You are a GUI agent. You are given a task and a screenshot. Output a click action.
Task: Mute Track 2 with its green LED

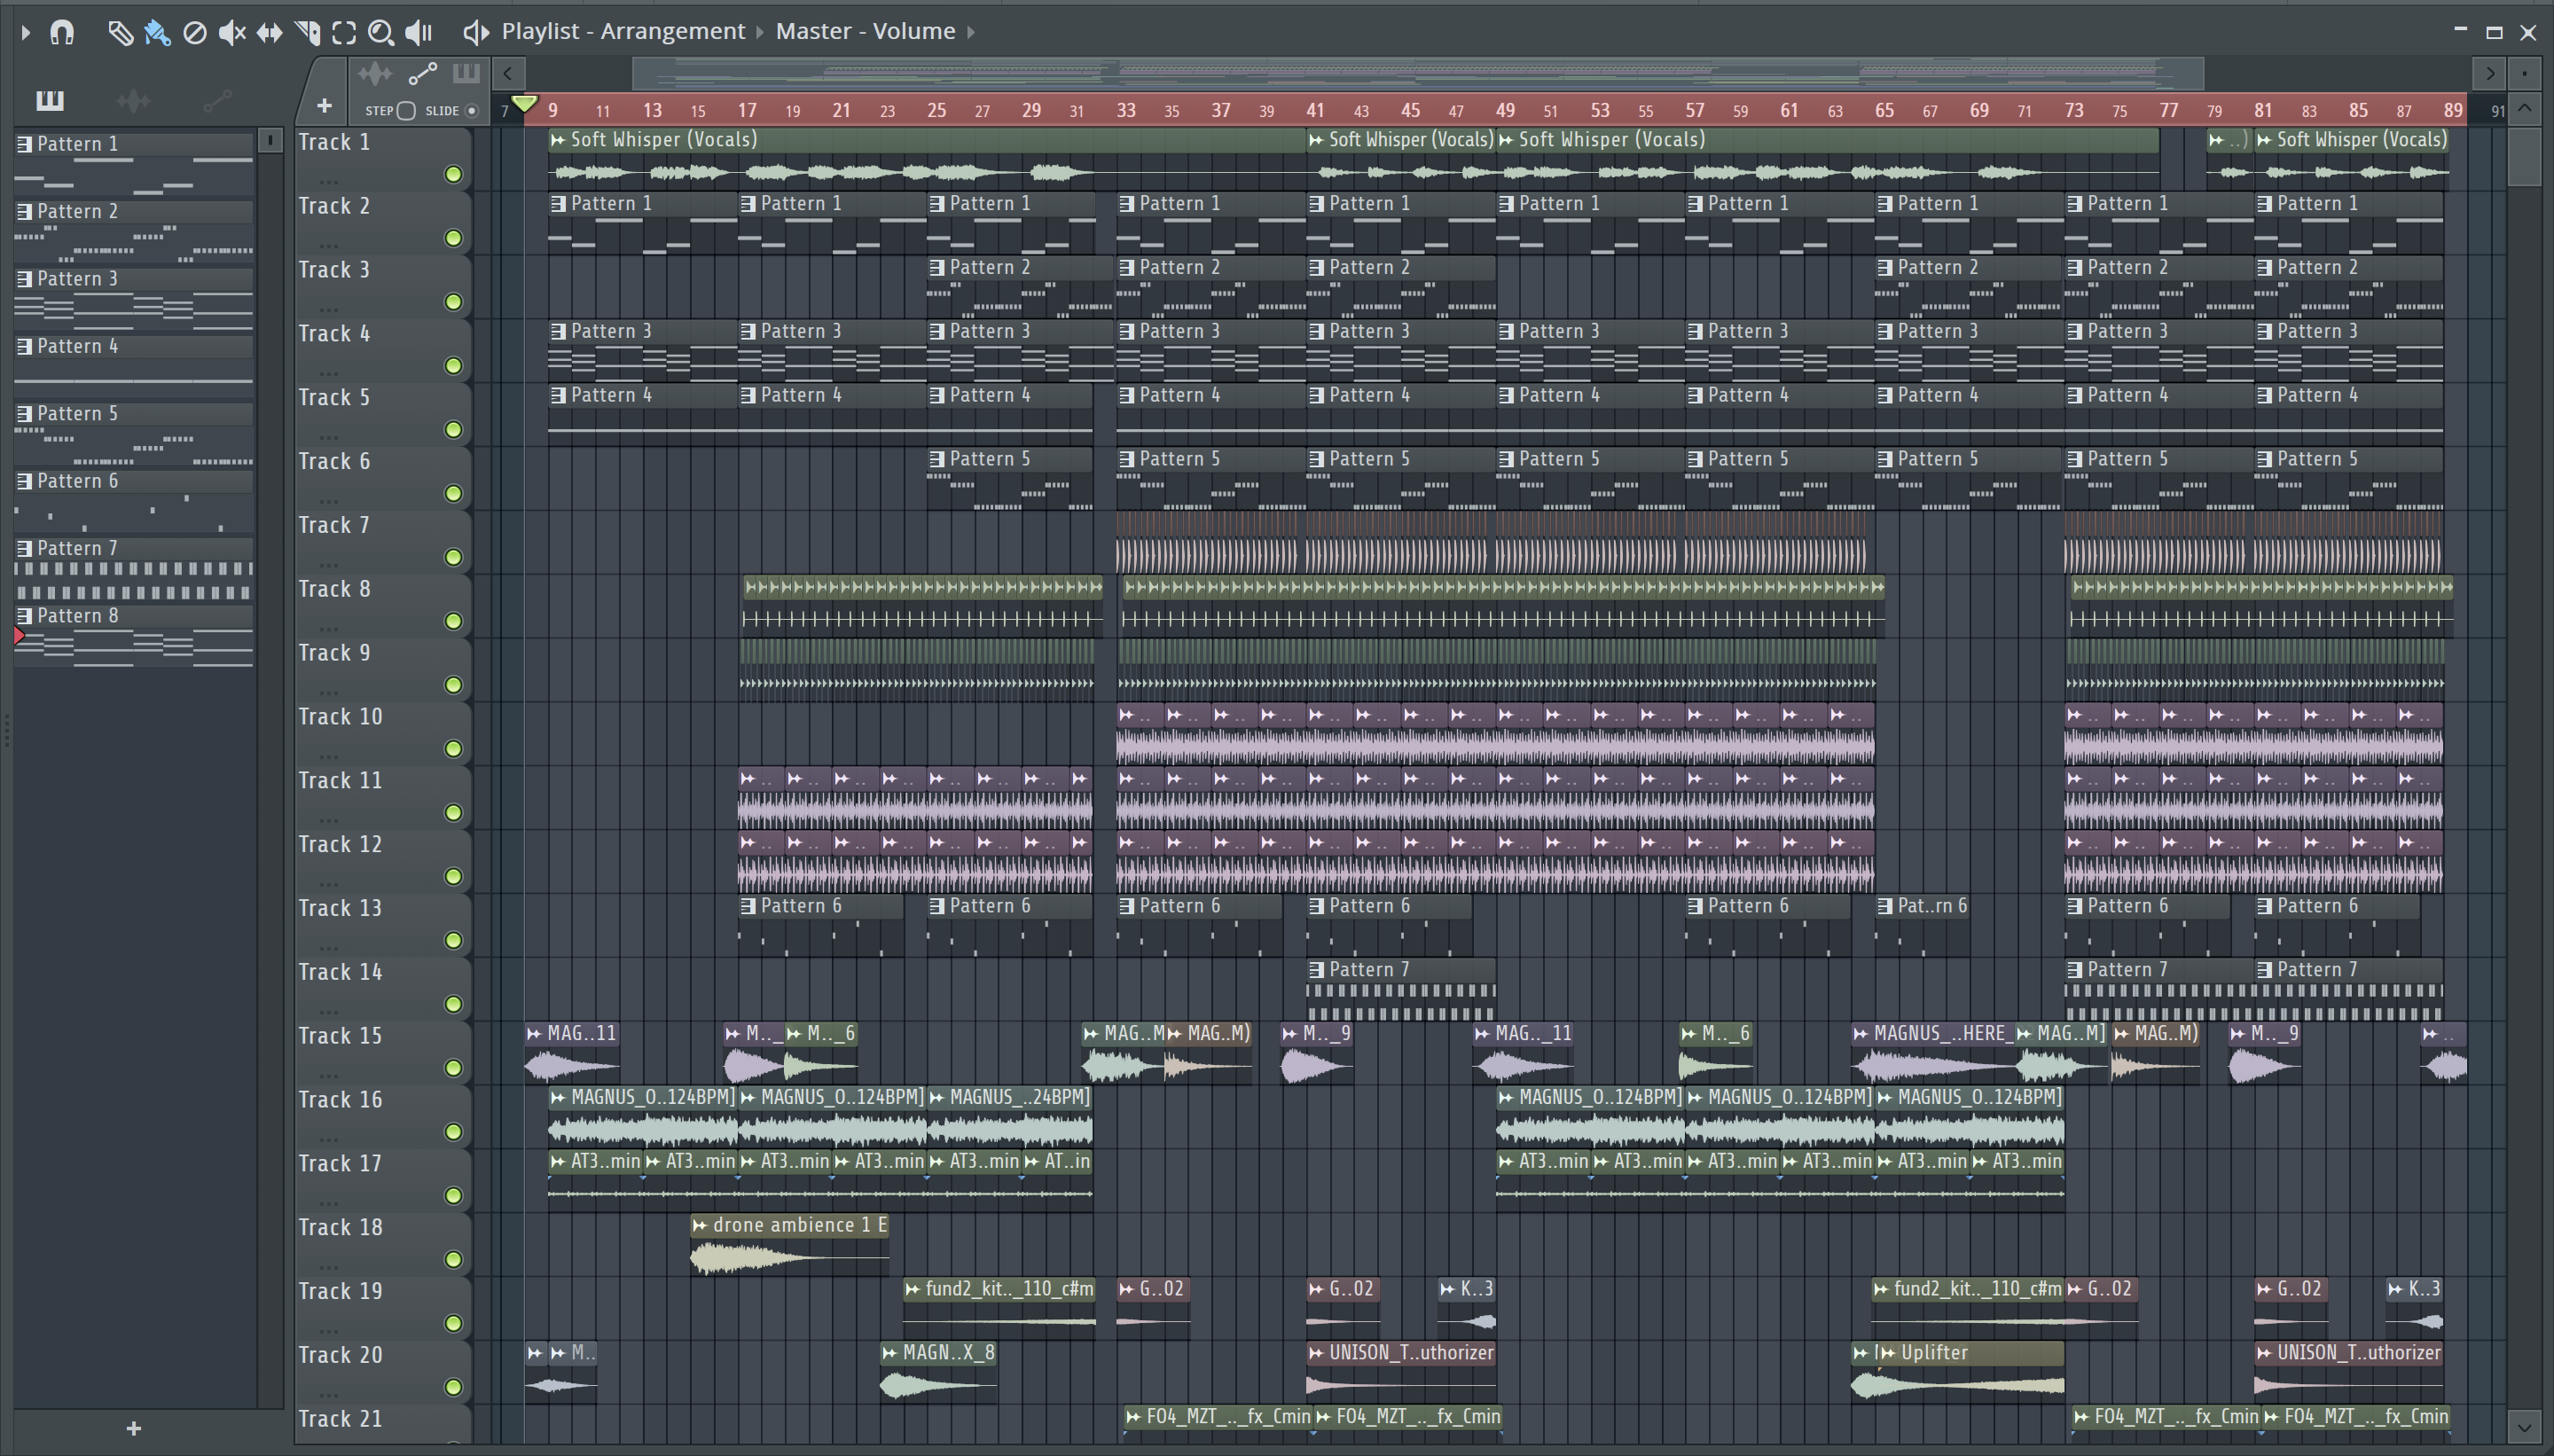pos(453,238)
